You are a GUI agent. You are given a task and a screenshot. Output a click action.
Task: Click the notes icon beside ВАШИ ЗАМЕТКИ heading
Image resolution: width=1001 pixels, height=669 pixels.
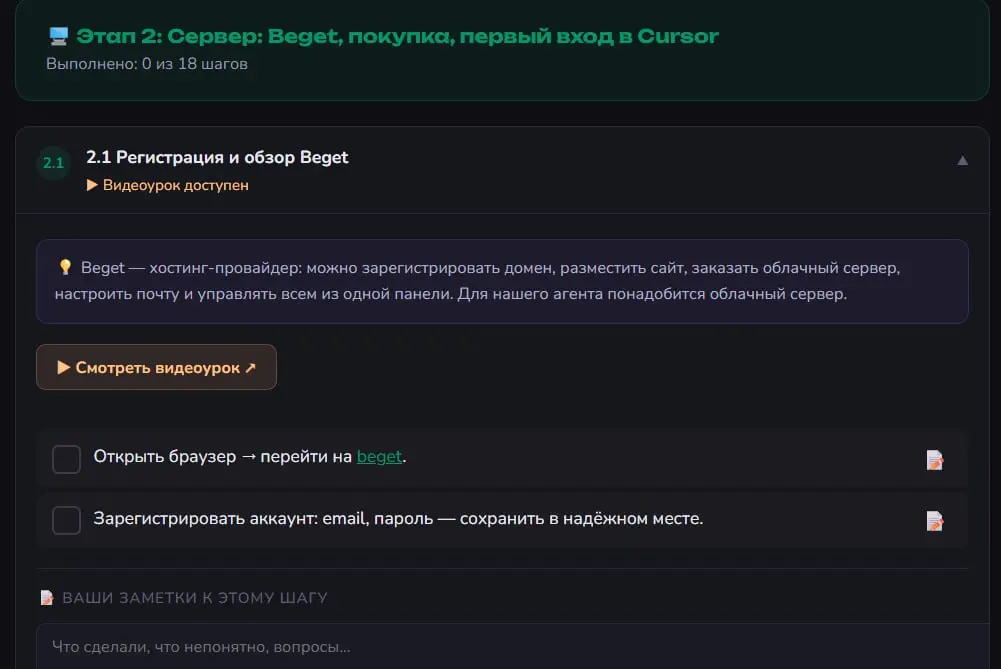47,598
